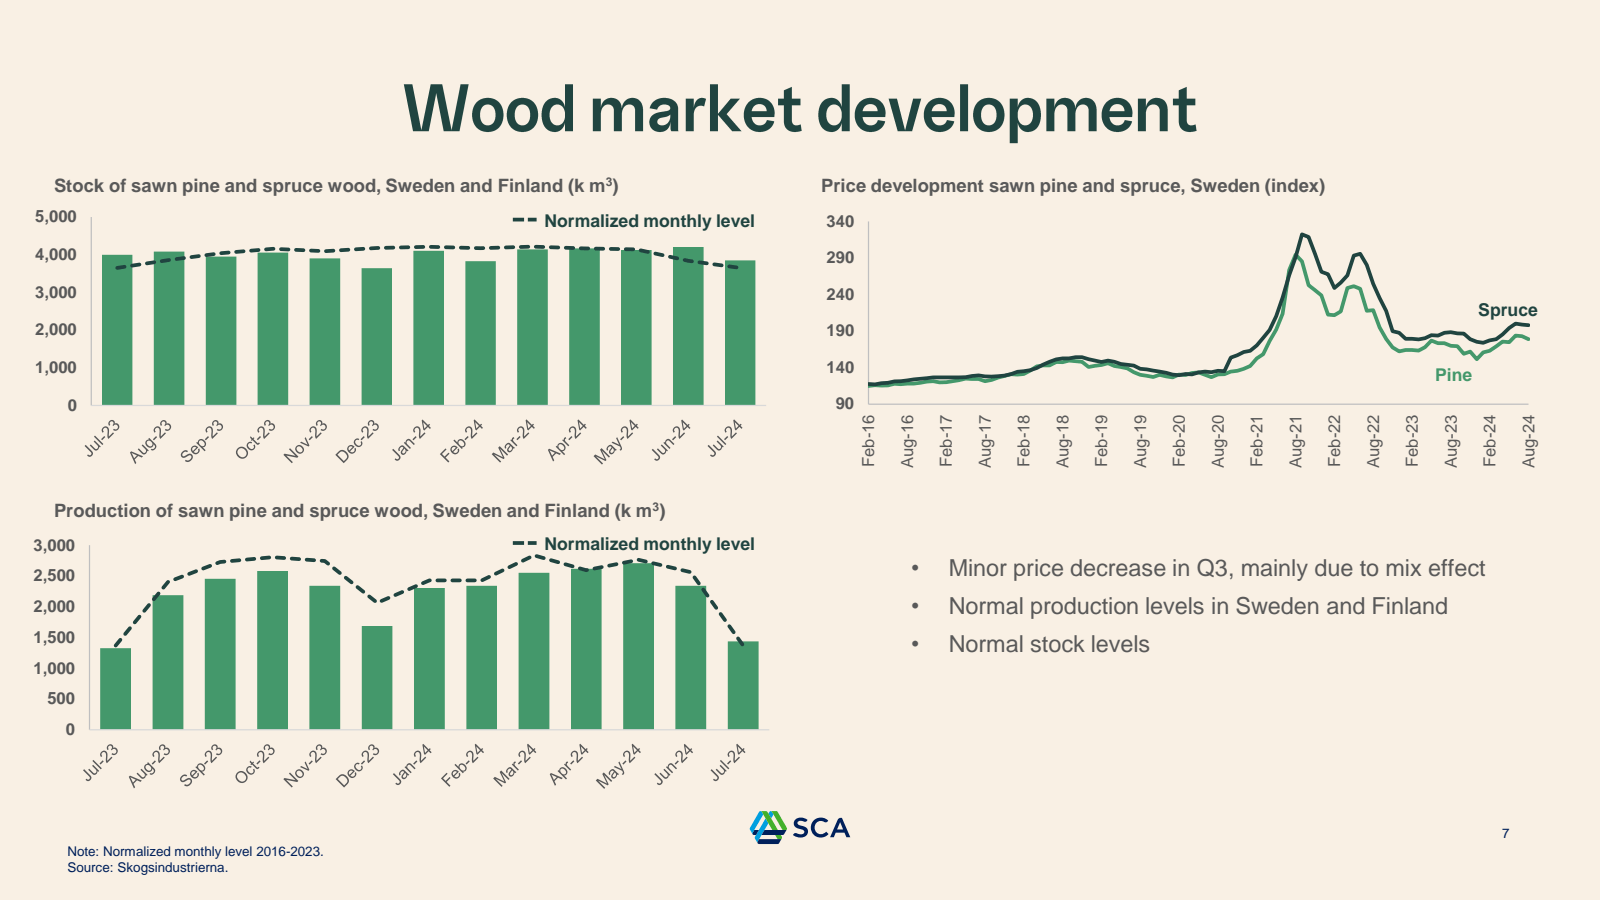Click the 'Feb-20' label on the price chart axis

[1179, 441]
